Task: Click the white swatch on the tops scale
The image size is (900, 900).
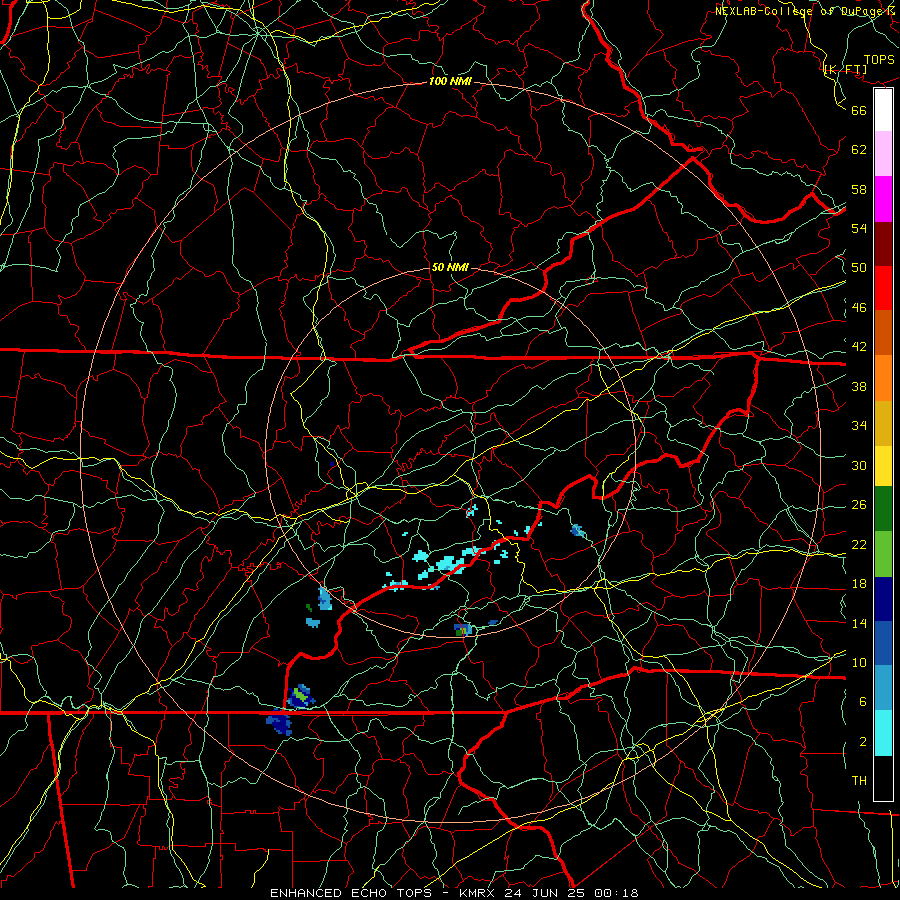Action: pyautogui.click(x=883, y=110)
